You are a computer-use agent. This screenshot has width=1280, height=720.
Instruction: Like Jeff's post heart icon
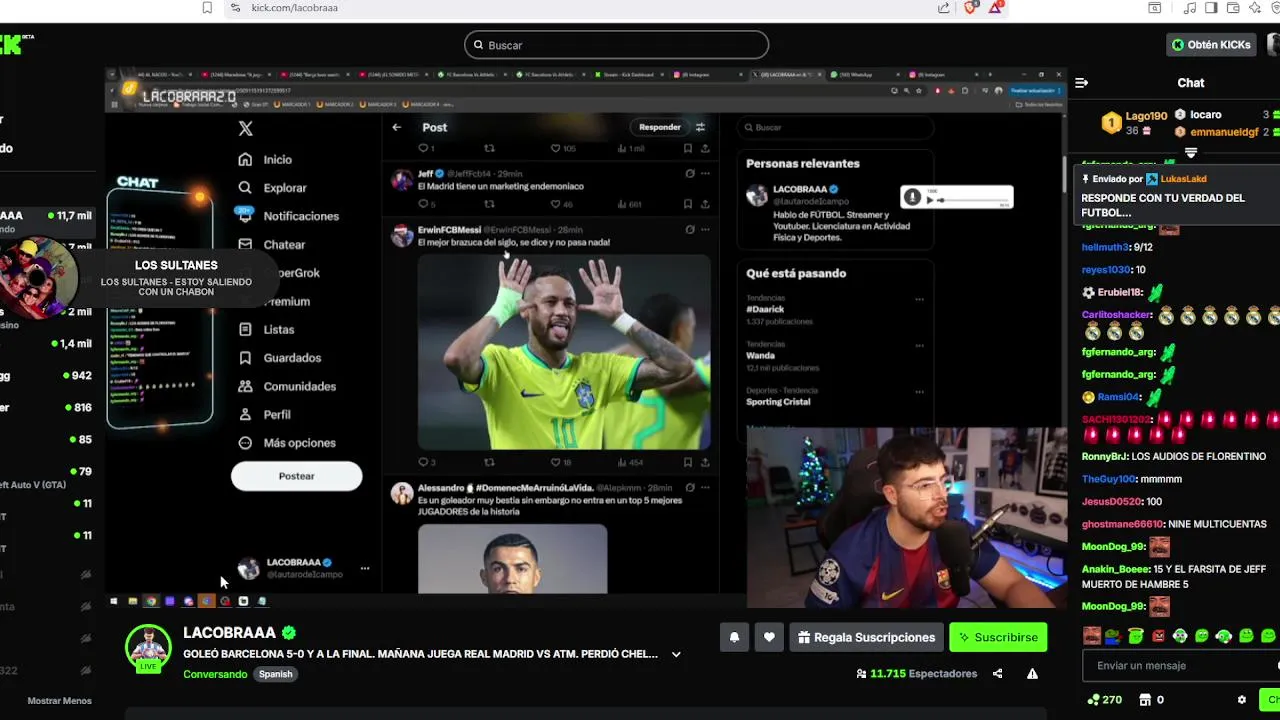(x=555, y=204)
